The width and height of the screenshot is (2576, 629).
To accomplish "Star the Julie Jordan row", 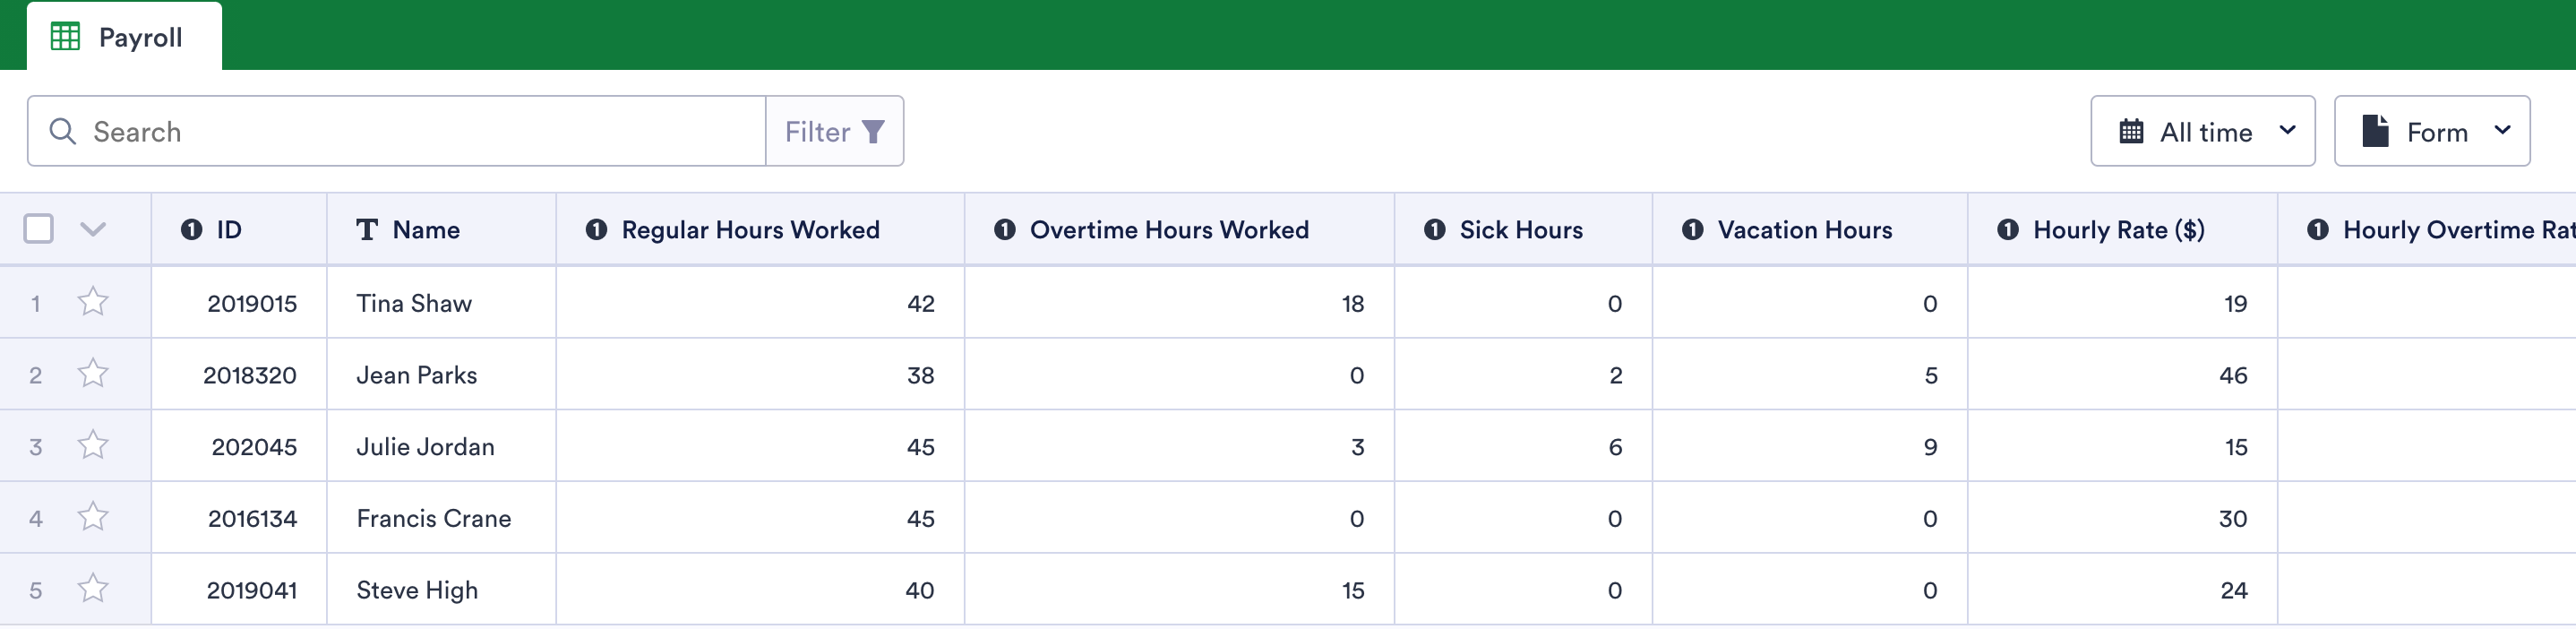I will [x=93, y=445].
